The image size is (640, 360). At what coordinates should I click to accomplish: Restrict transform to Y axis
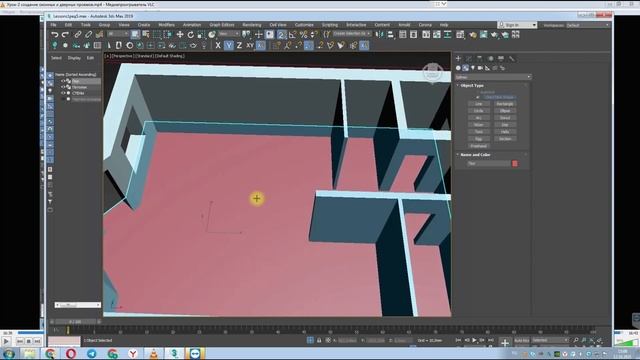[x=229, y=45]
